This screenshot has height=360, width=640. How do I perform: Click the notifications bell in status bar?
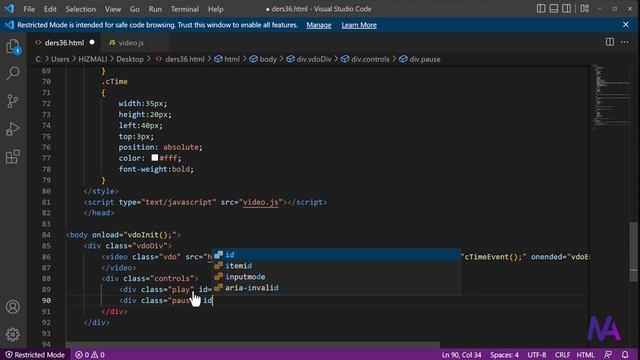click(x=625, y=354)
